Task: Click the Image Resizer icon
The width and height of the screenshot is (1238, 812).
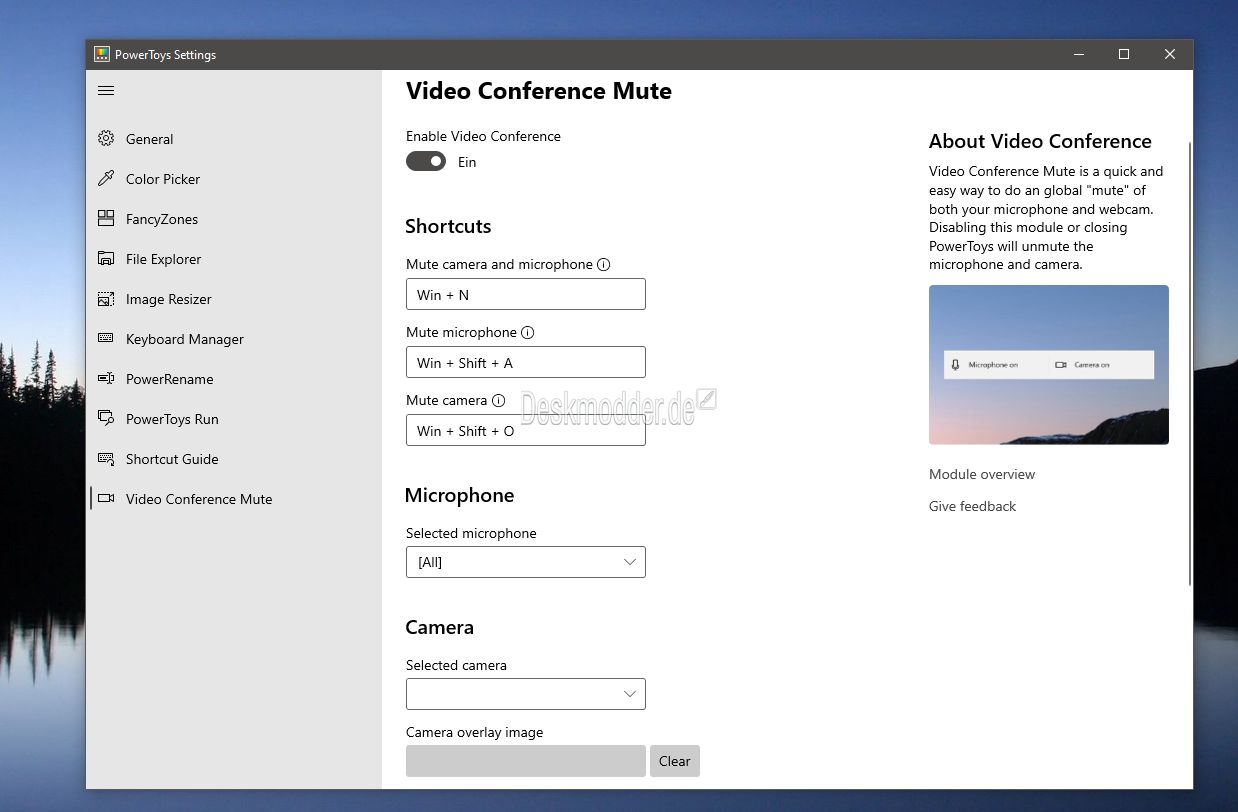Action: pyautogui.click(x=106, y=299)
